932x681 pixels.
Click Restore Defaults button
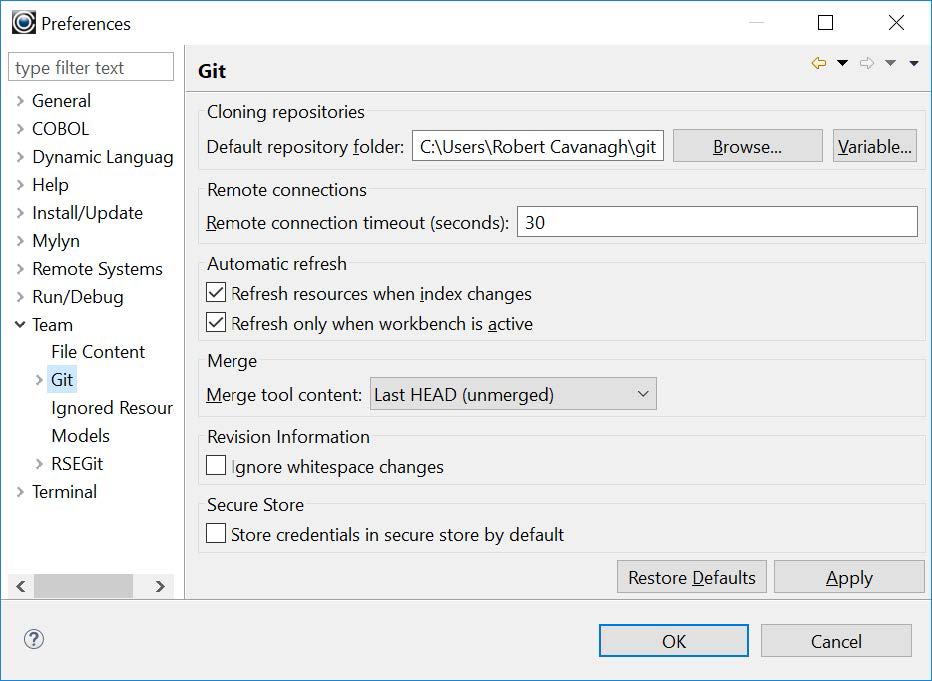click(x=692, y=578)
